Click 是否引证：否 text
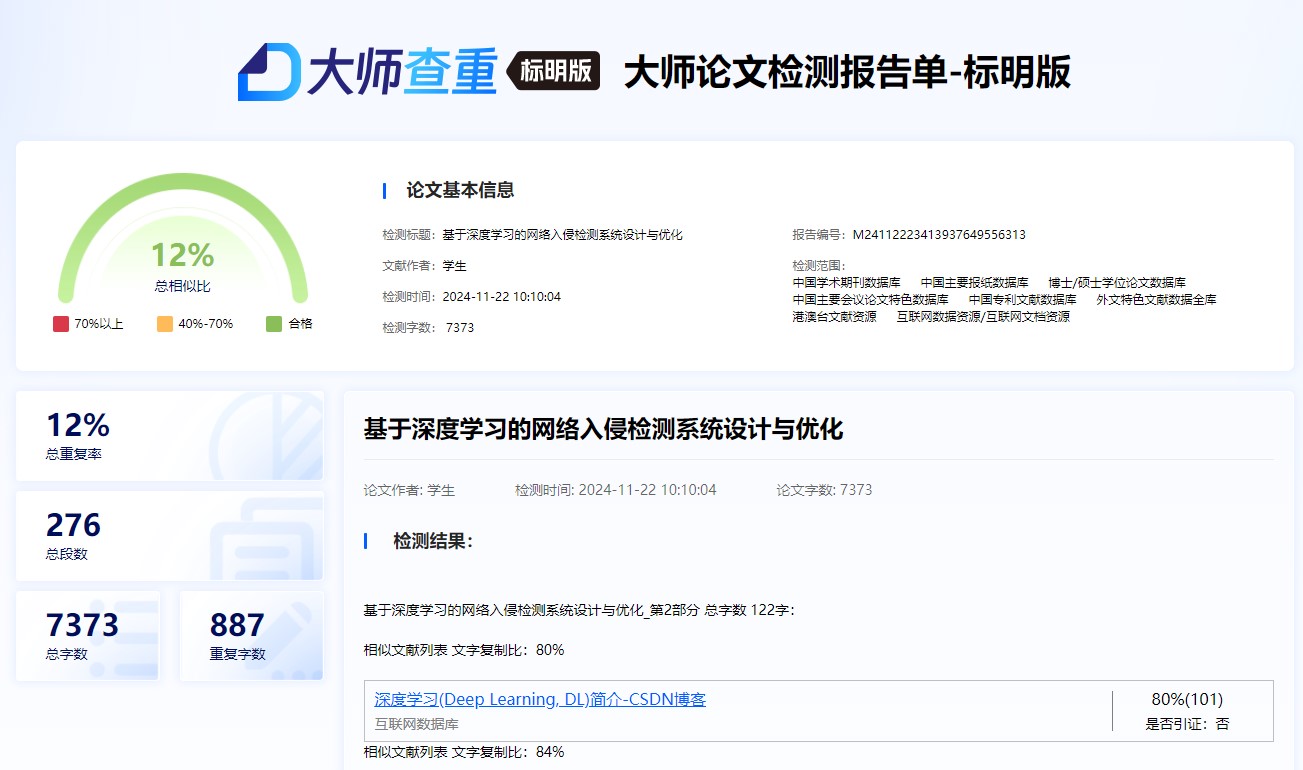The height and width of the screenshot is (770, 1303). click(x=1187, y=724)
